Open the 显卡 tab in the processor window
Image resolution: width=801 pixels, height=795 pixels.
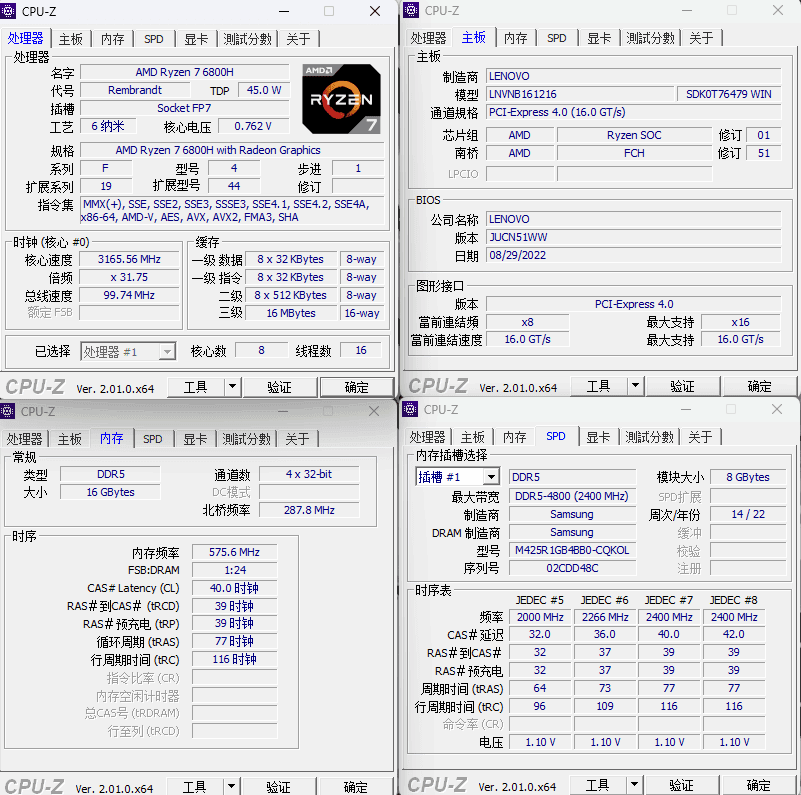point(196,39)
